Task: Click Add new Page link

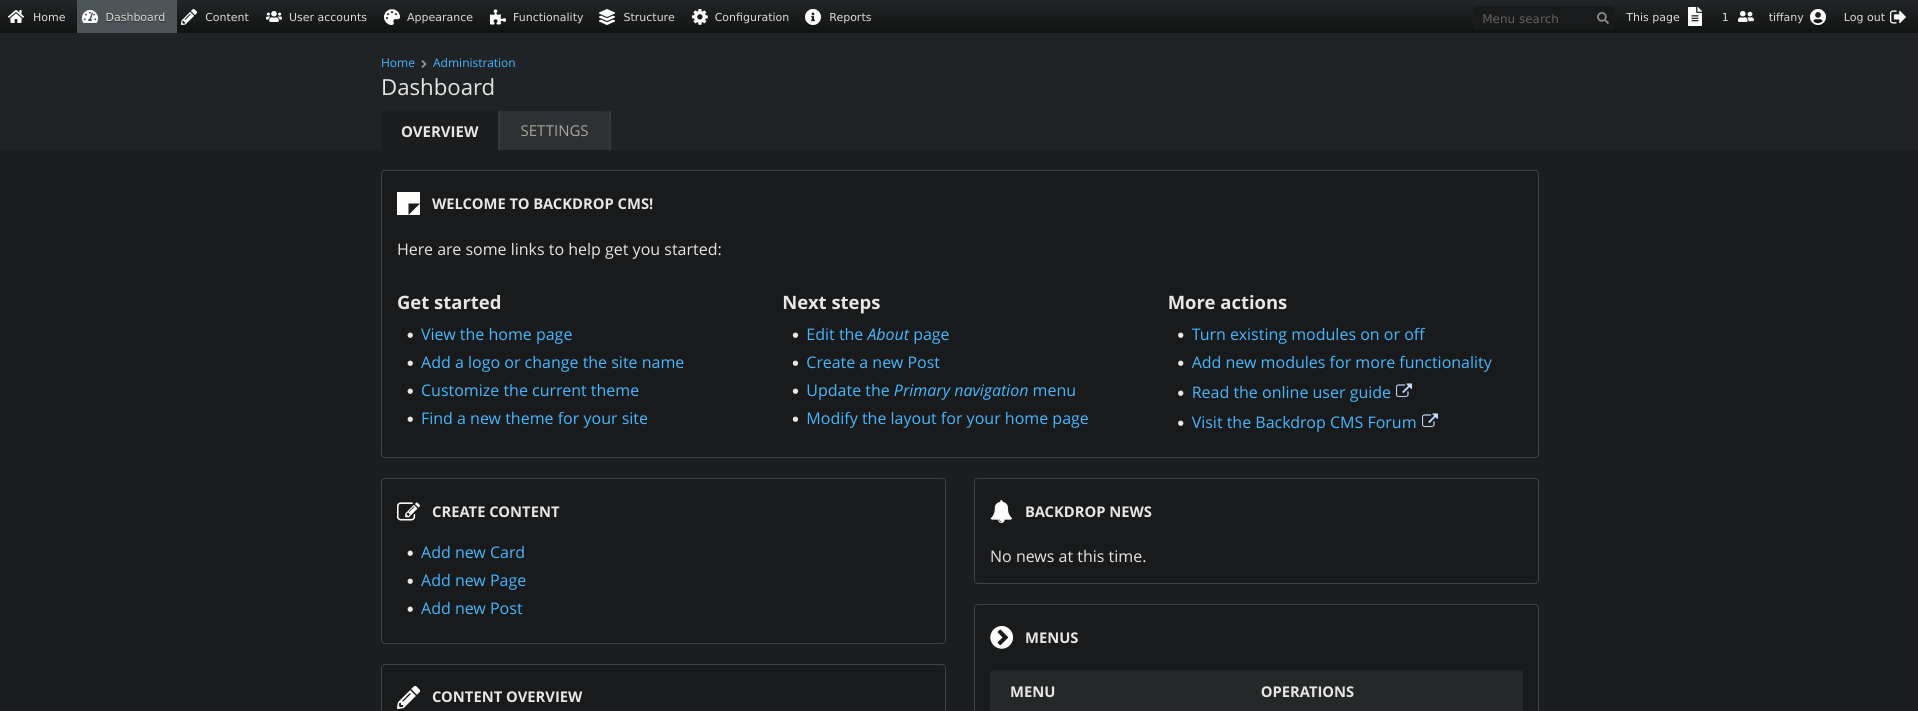Action: tap(473, 580)
